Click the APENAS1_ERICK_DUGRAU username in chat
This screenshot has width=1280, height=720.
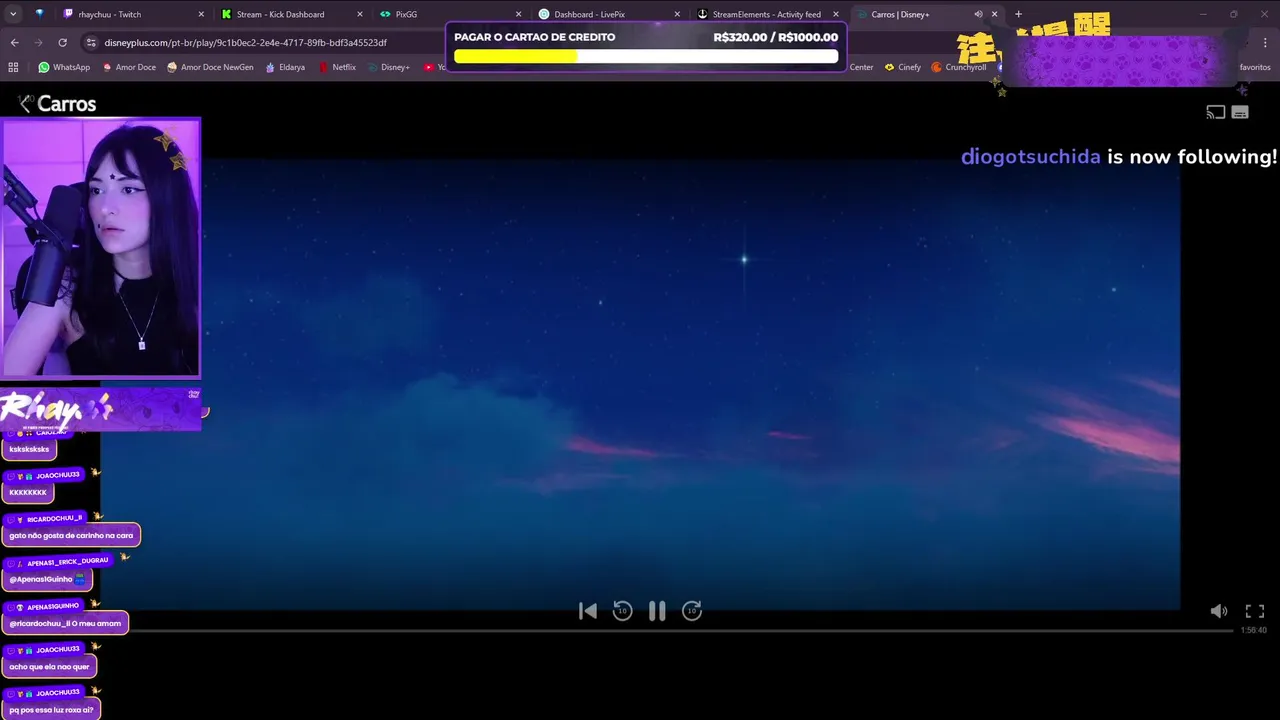[67, 562]
